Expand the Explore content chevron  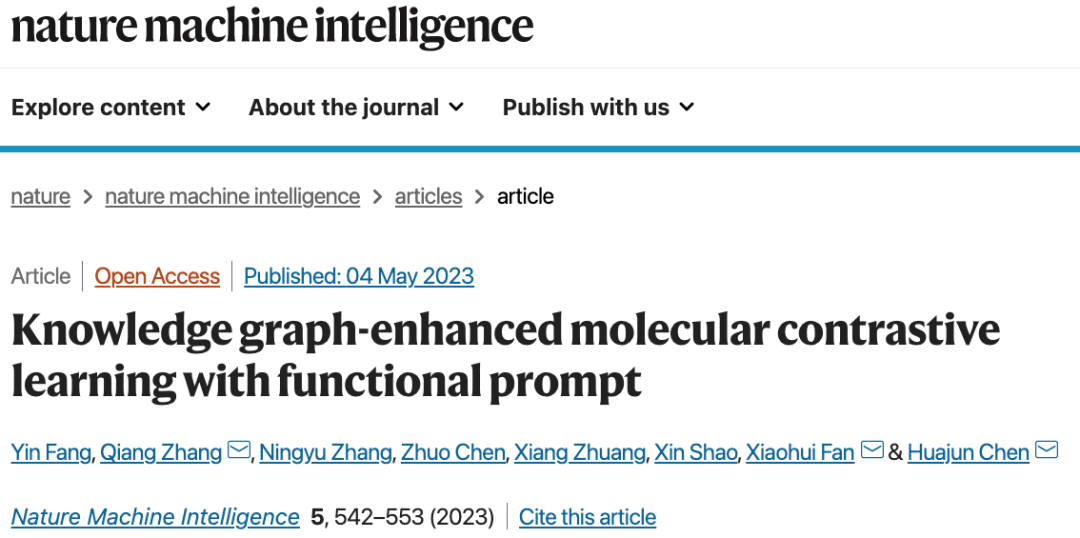coord(203,107)
